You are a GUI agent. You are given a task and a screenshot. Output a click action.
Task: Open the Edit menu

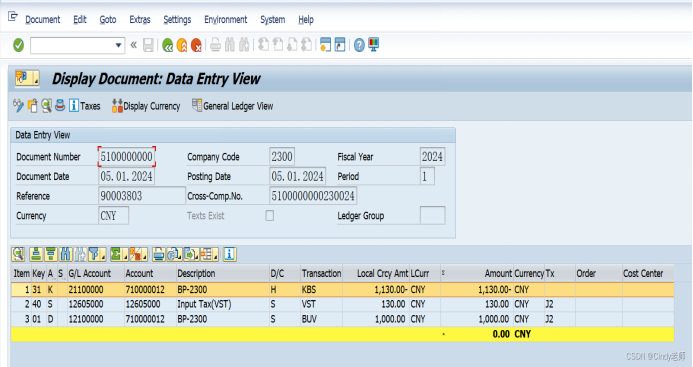coord(80,19)
